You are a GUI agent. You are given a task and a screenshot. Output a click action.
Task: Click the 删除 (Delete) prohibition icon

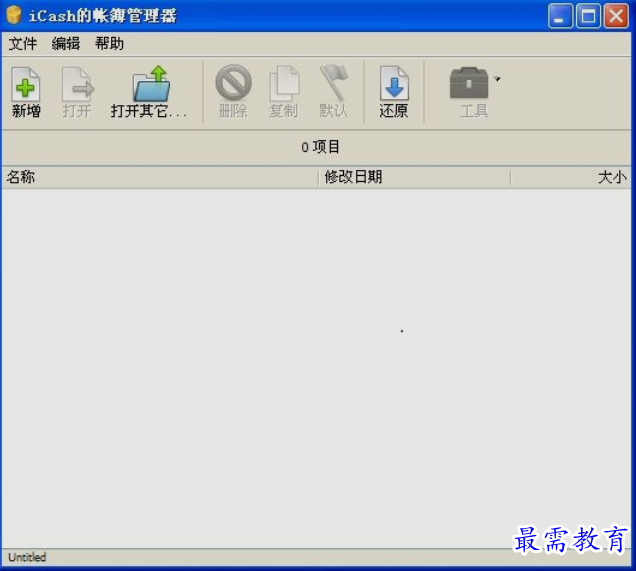coord(233,83)
